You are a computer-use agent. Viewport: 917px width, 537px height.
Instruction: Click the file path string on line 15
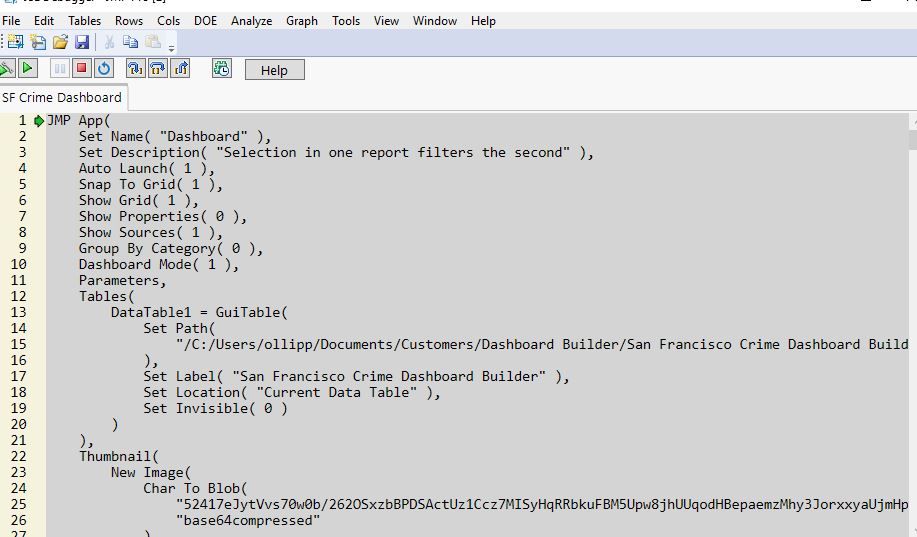tap(542, 345)
